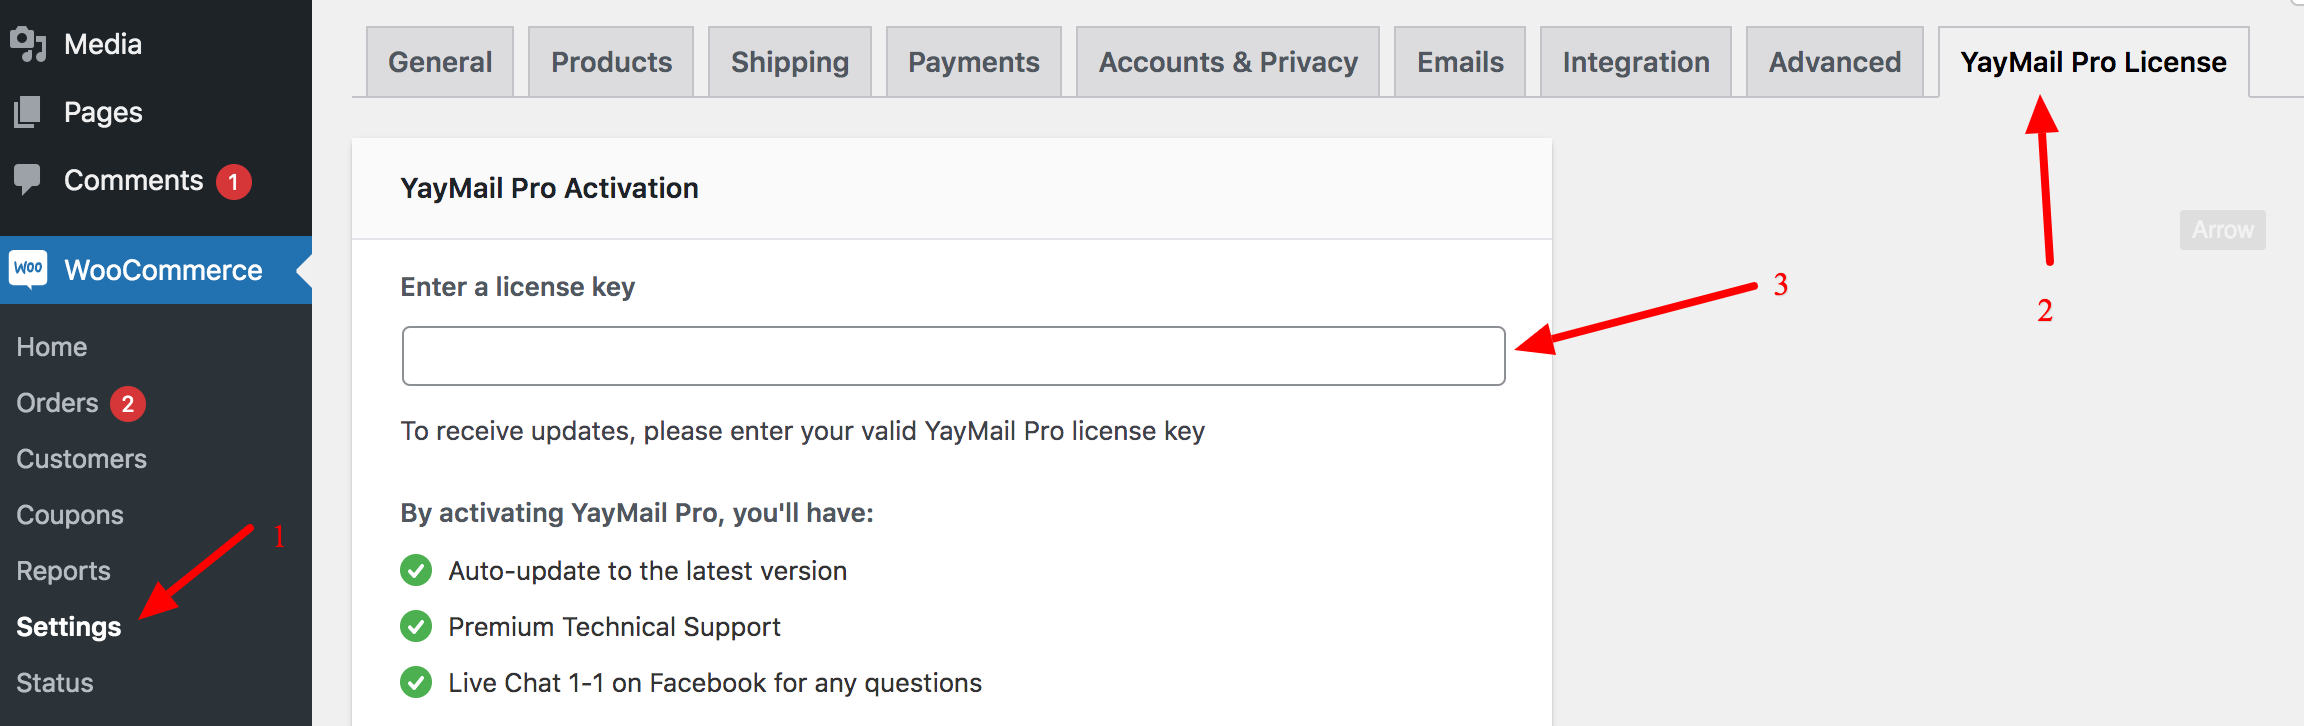Viewport: 2304px width, 726px height.
Task: Click the WooCommerce Woo logo icon
Action: 29,269
